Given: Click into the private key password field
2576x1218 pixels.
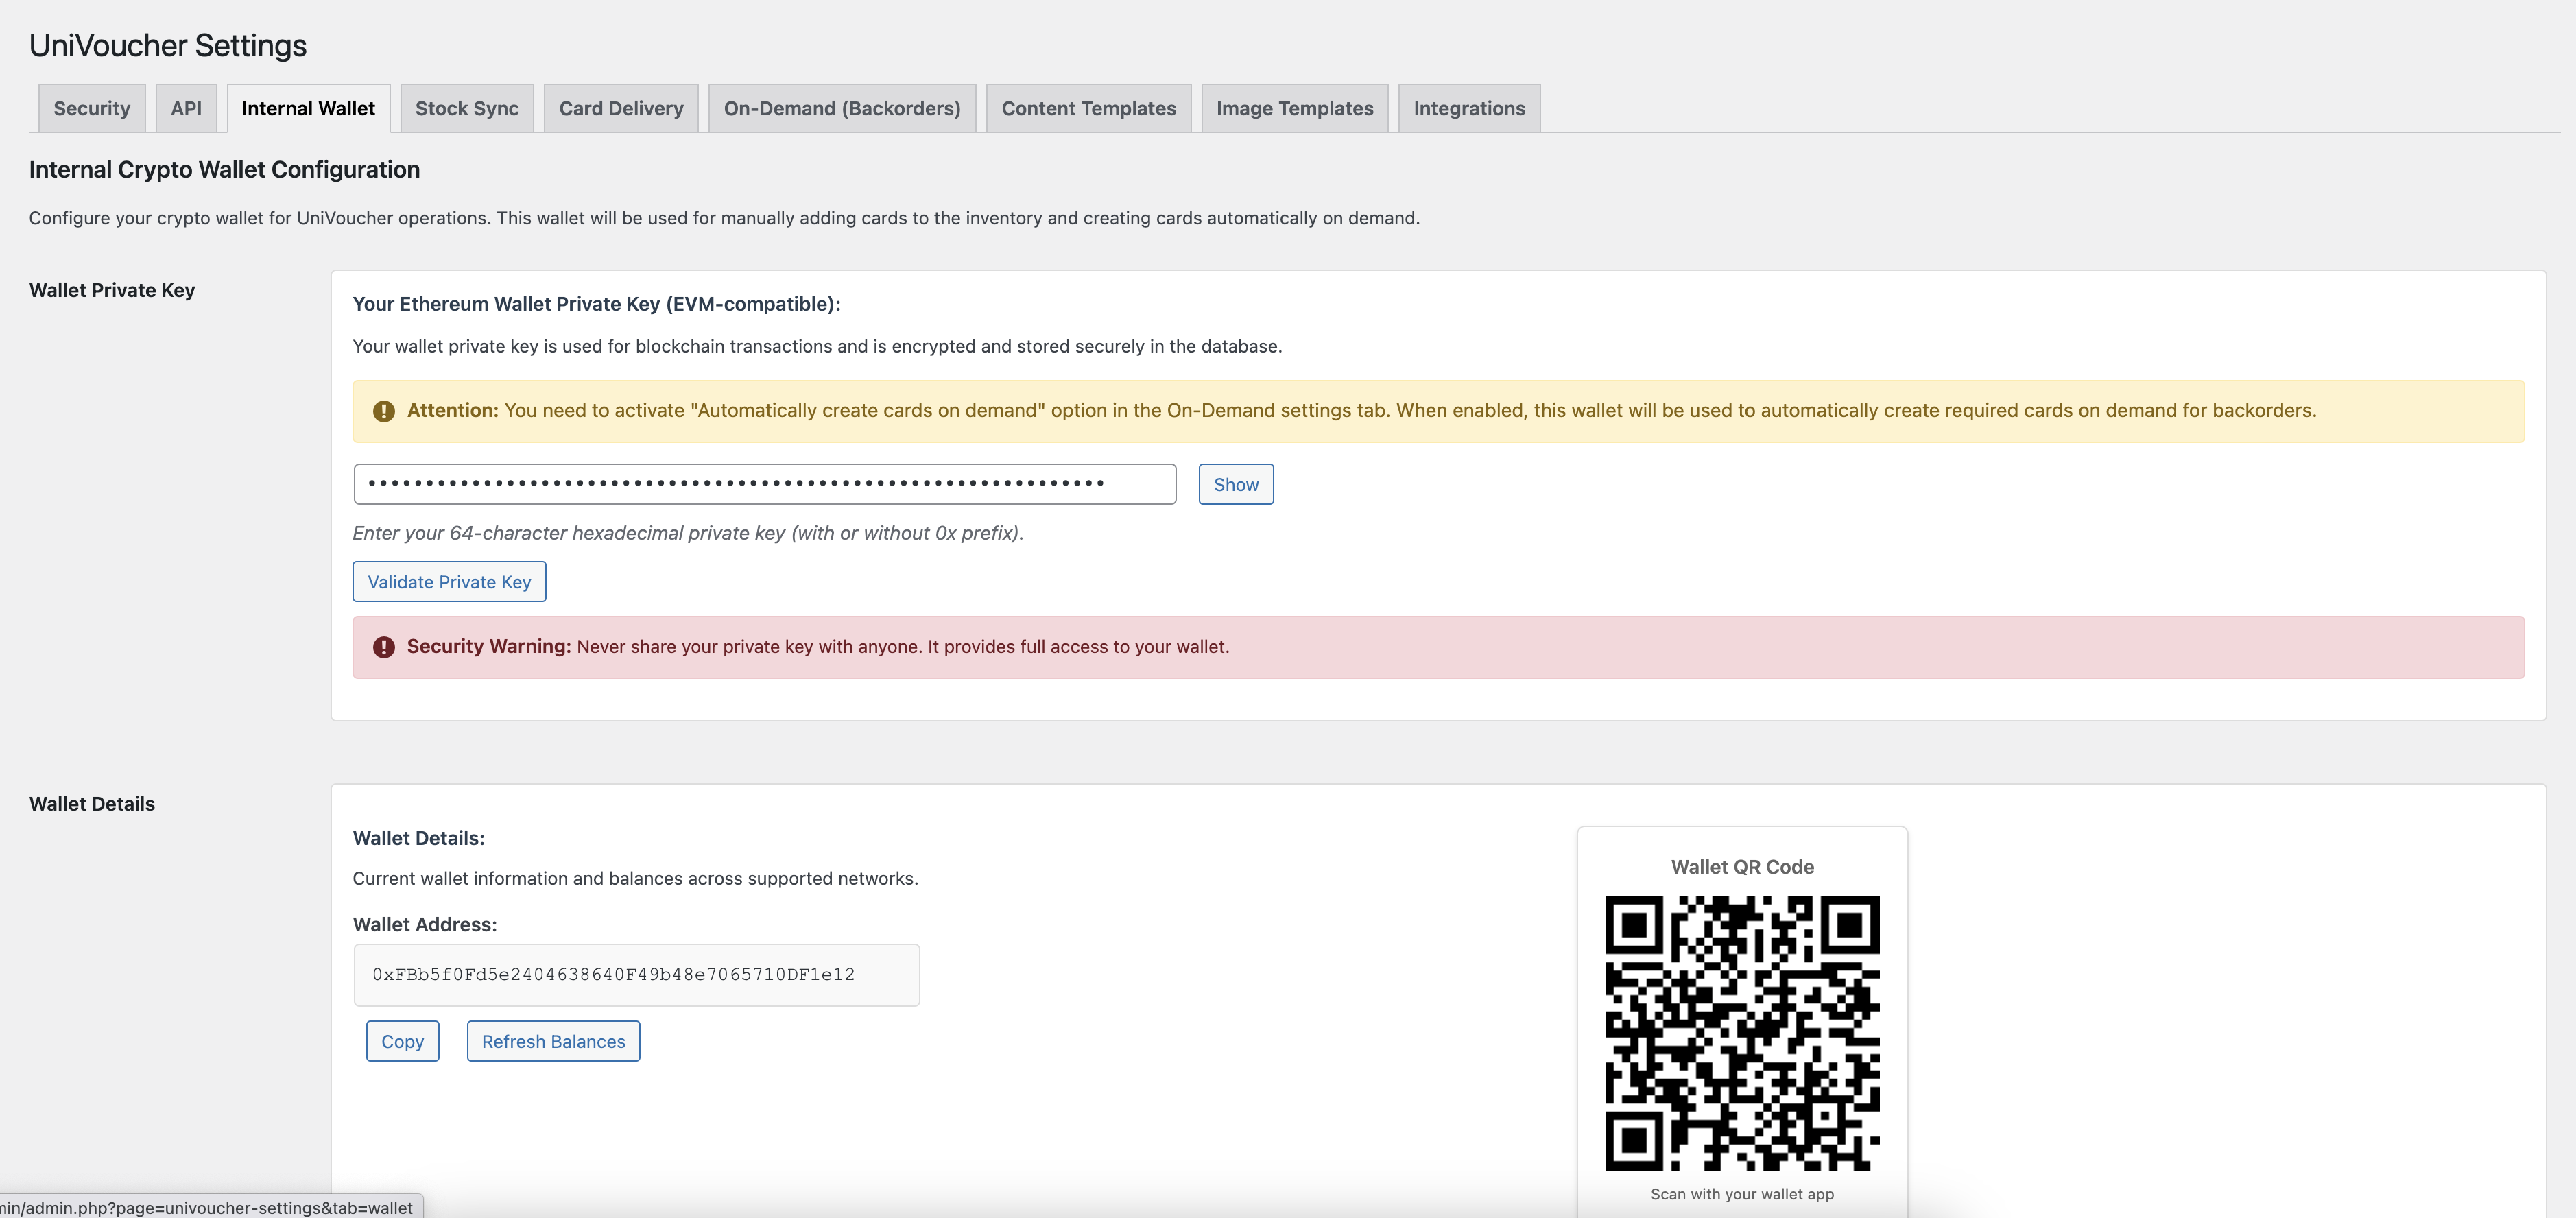Looking at the screenshot, I should [x=764, y=484].
